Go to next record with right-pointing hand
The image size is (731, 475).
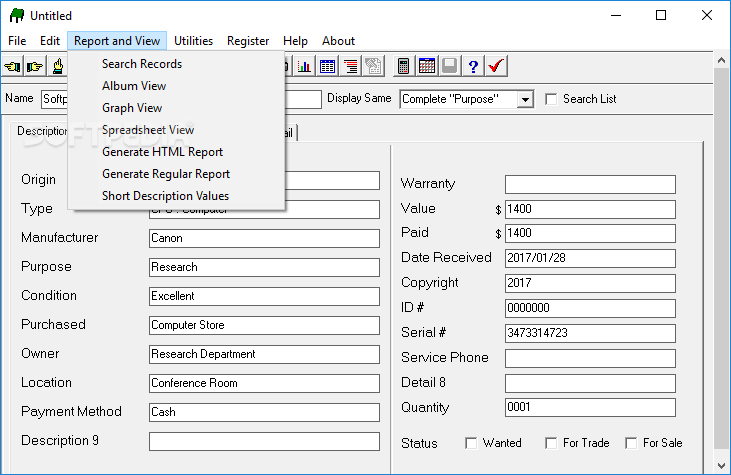click(x=35, y=67)
